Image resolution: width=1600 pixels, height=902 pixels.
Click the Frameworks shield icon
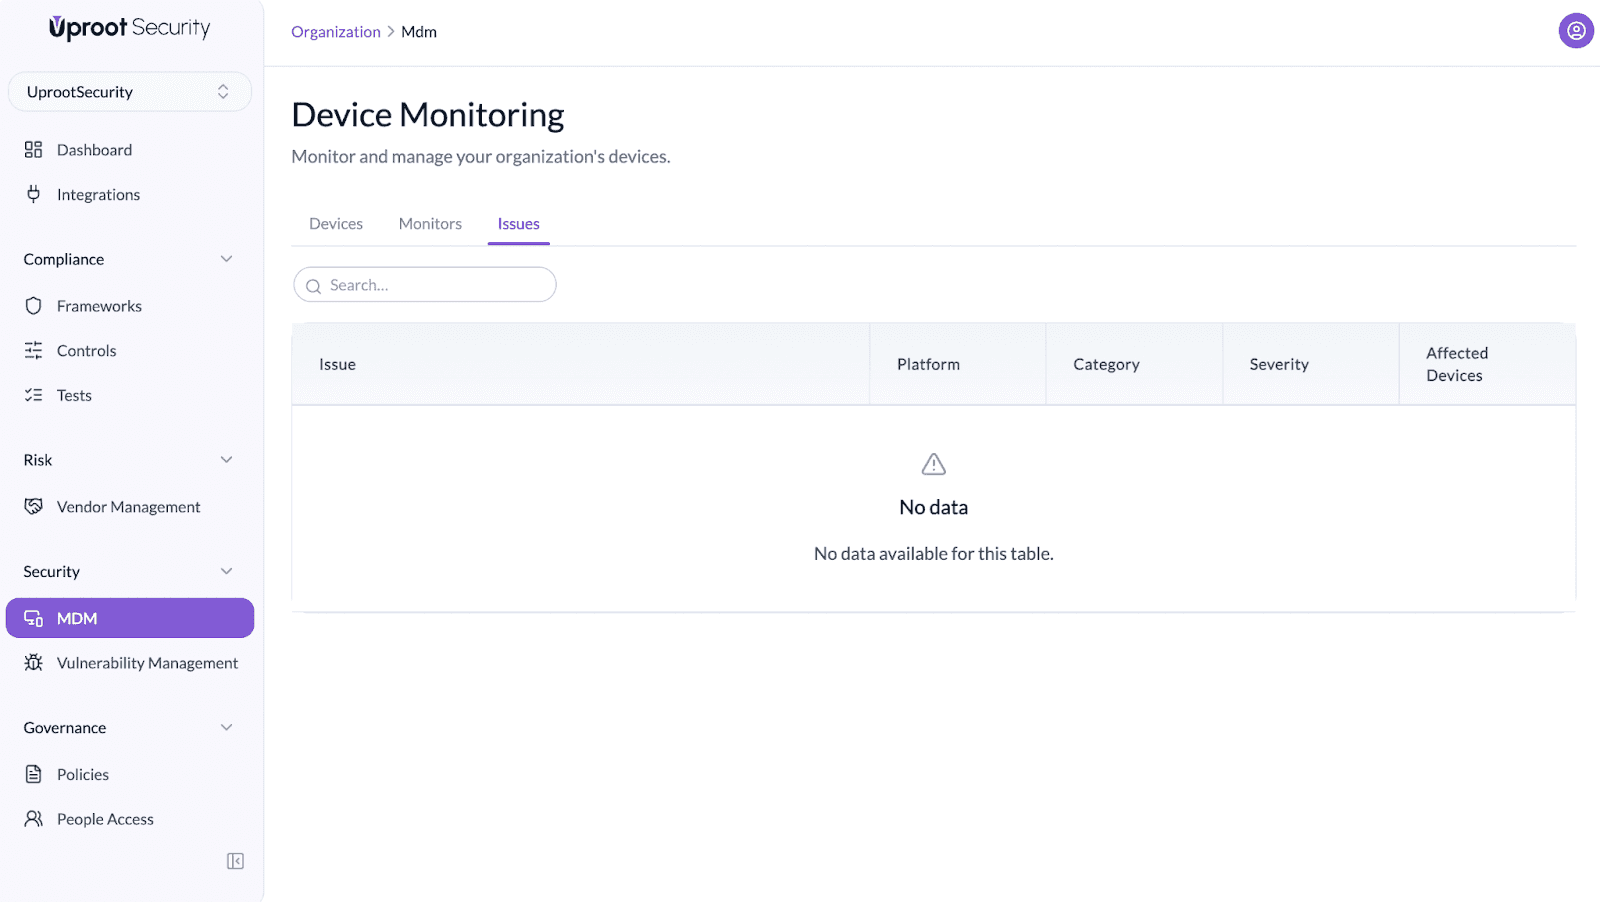(33, 306)
